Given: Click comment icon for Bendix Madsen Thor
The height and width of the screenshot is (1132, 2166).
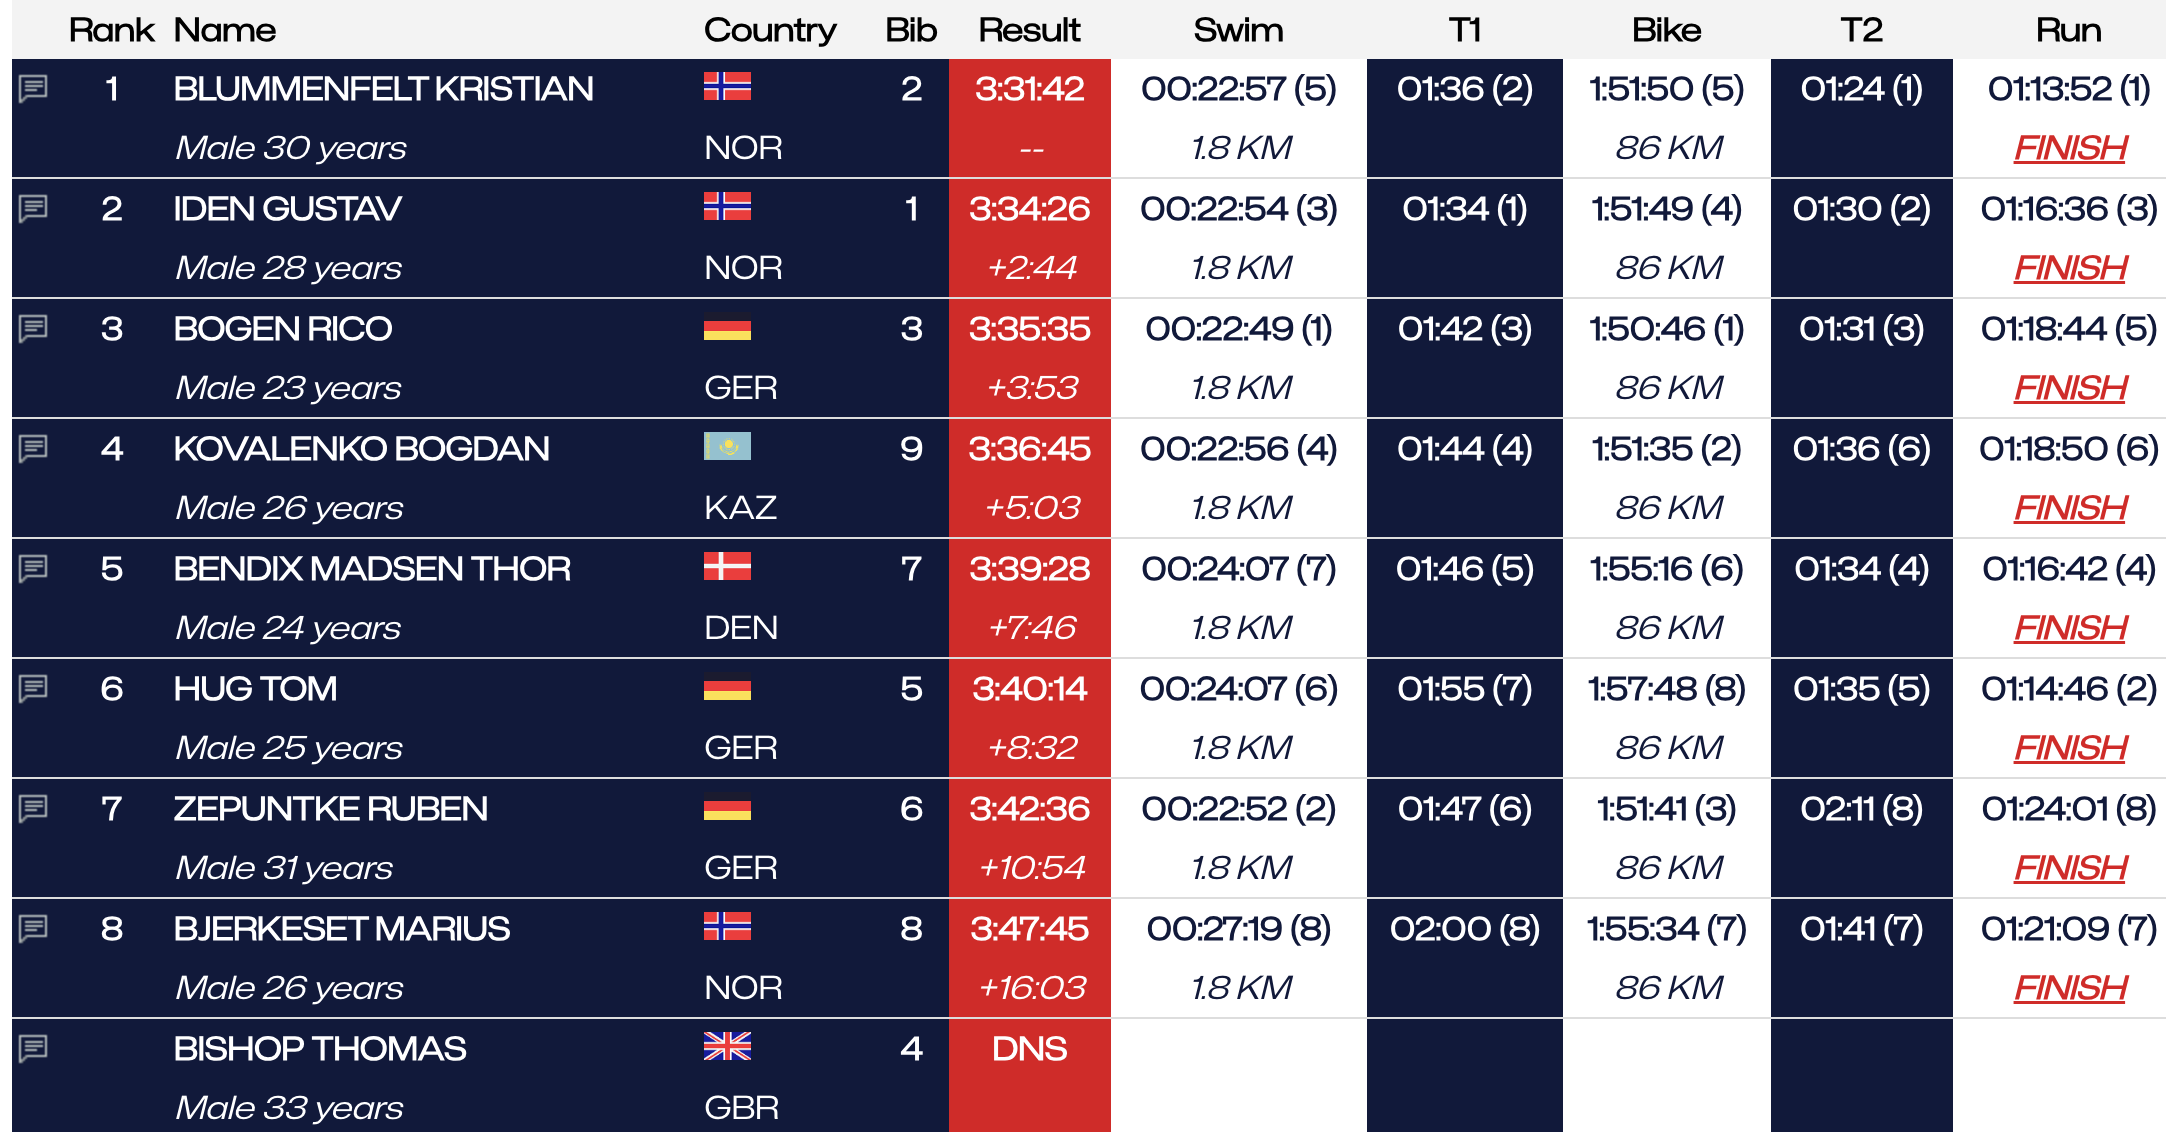Looking at the screenshot, I should [x=33, y=568].
